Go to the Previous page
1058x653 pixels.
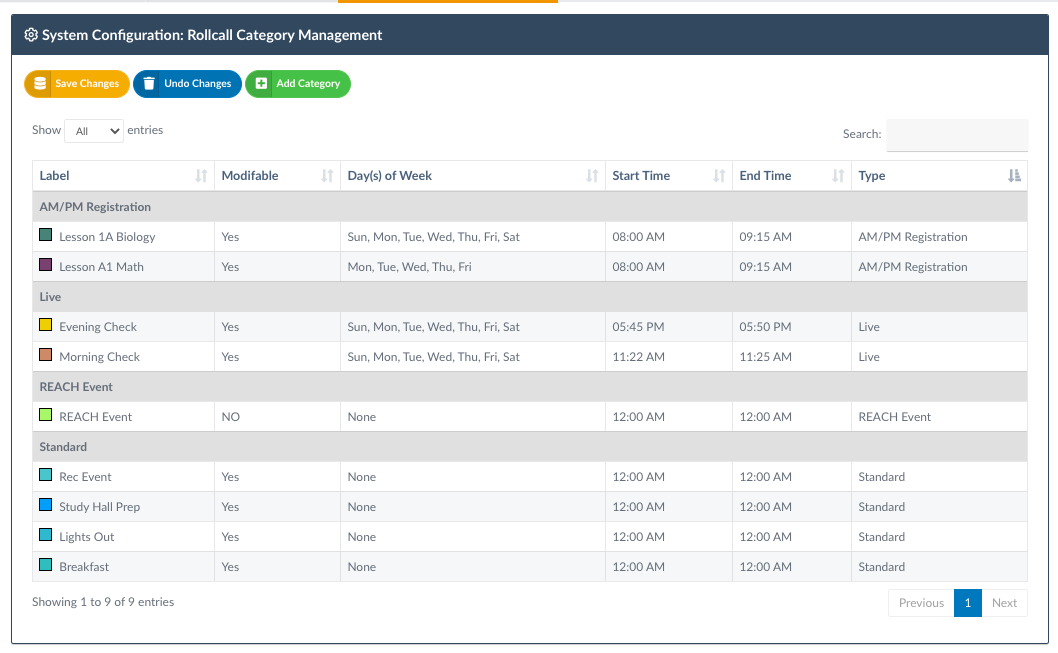pyautogui.click(x=921, y=603)
